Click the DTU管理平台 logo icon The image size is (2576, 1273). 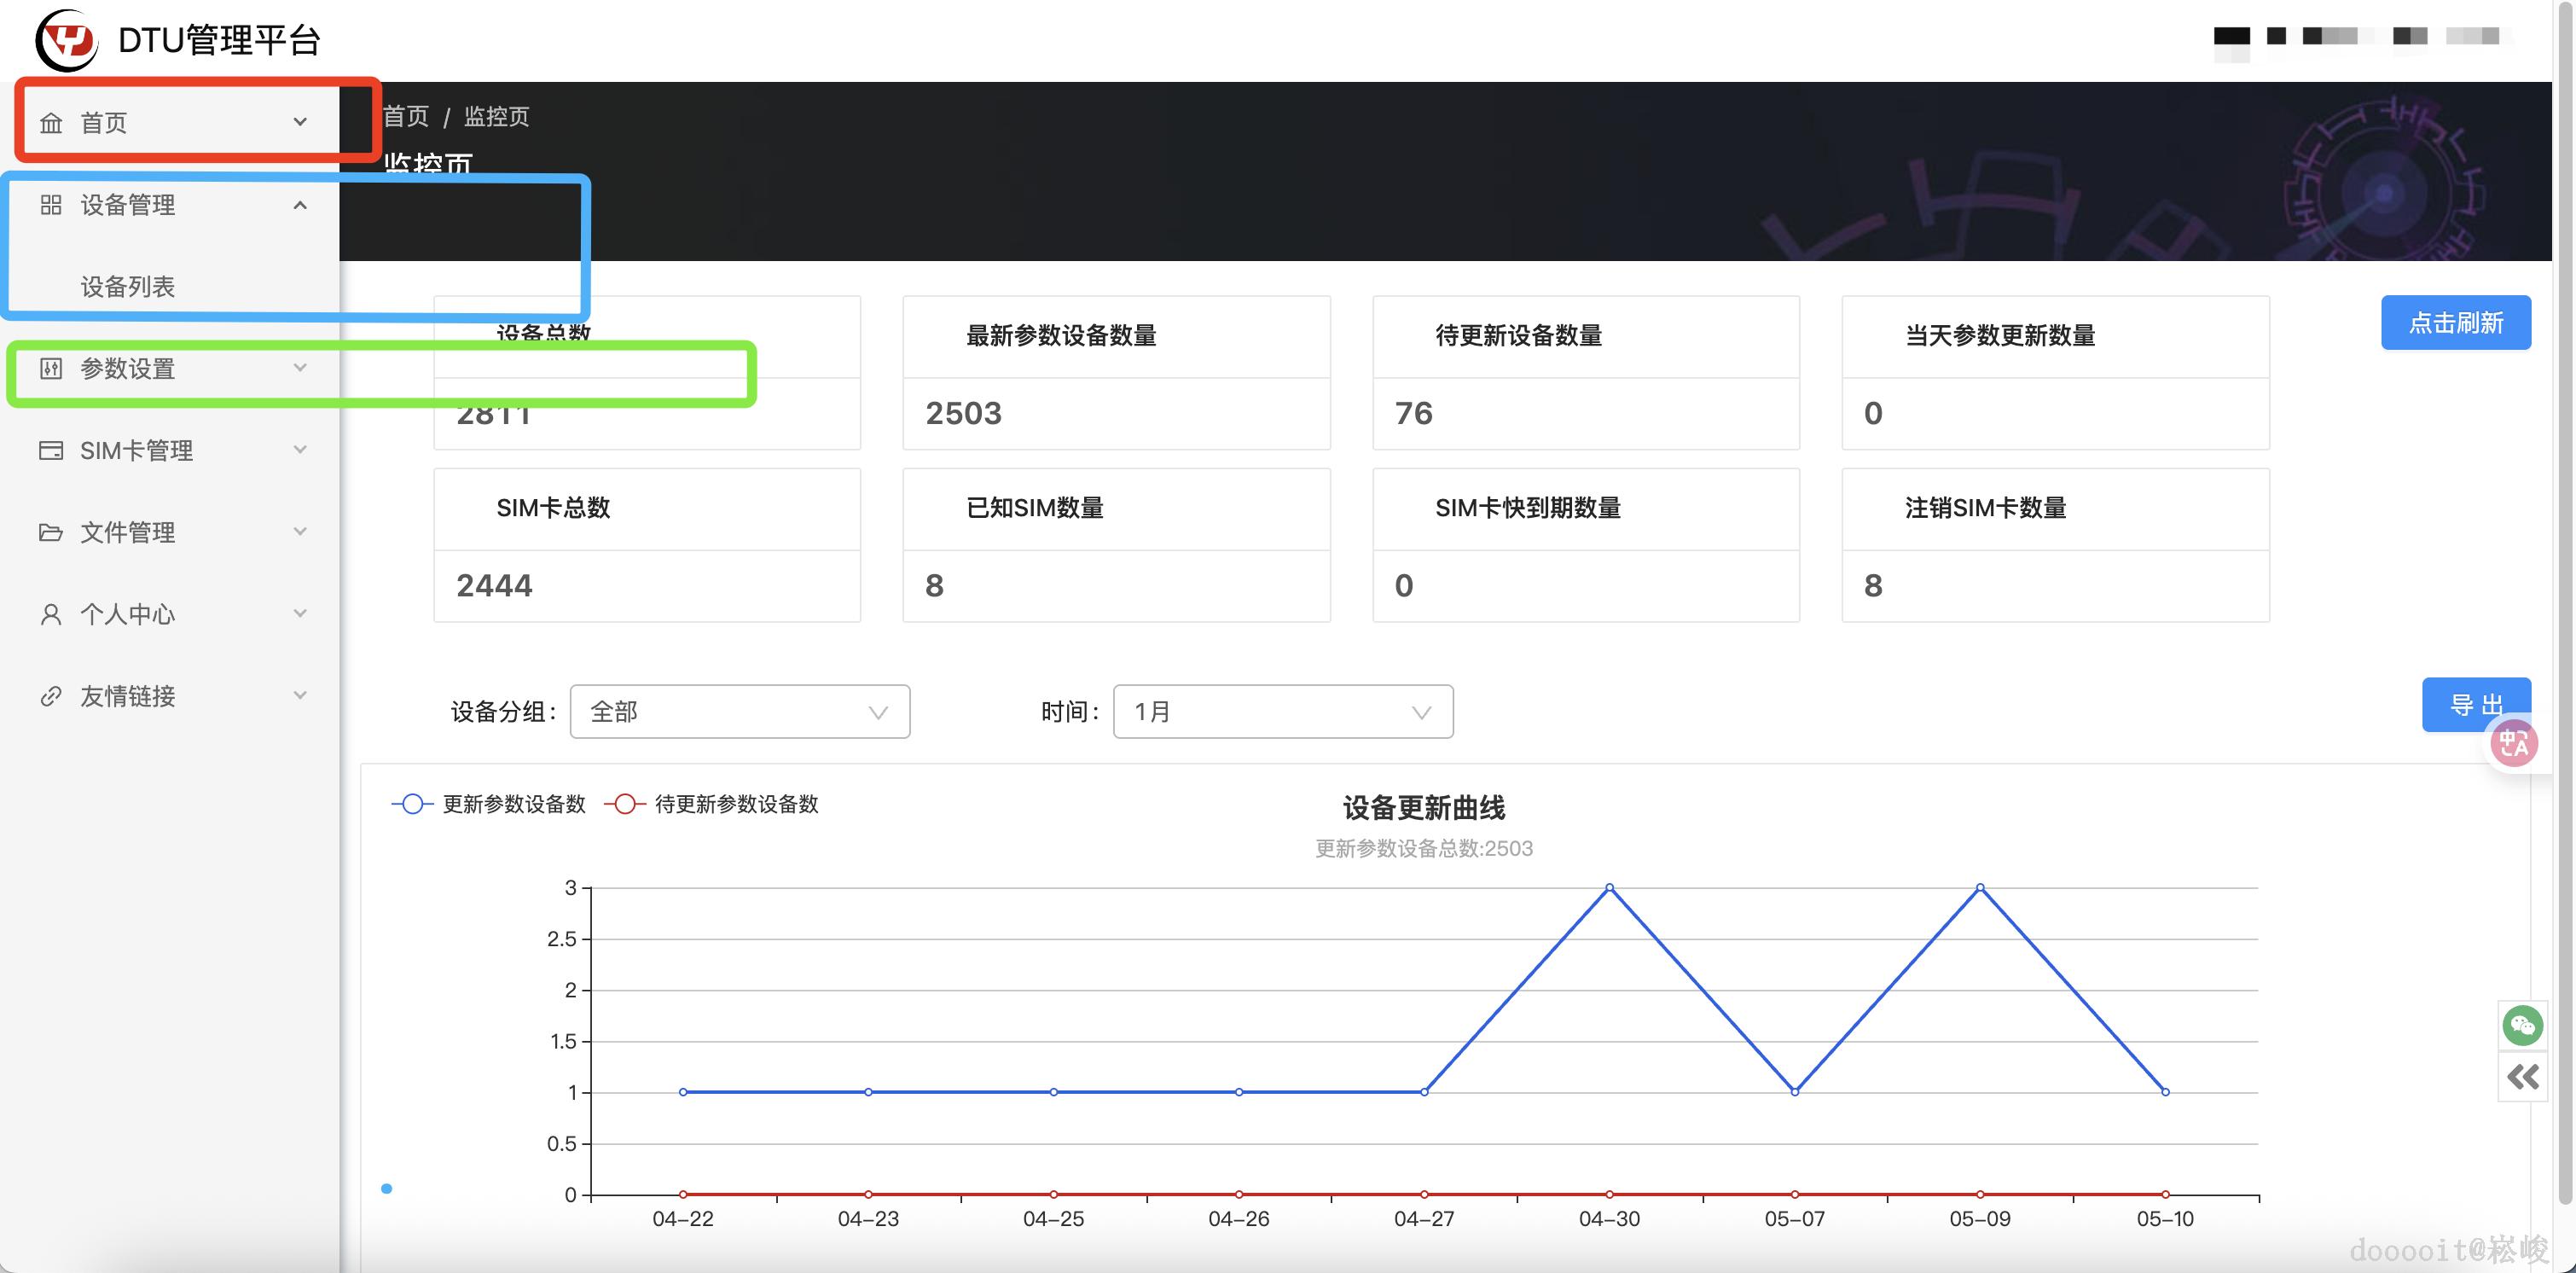(x=64, y=40)
